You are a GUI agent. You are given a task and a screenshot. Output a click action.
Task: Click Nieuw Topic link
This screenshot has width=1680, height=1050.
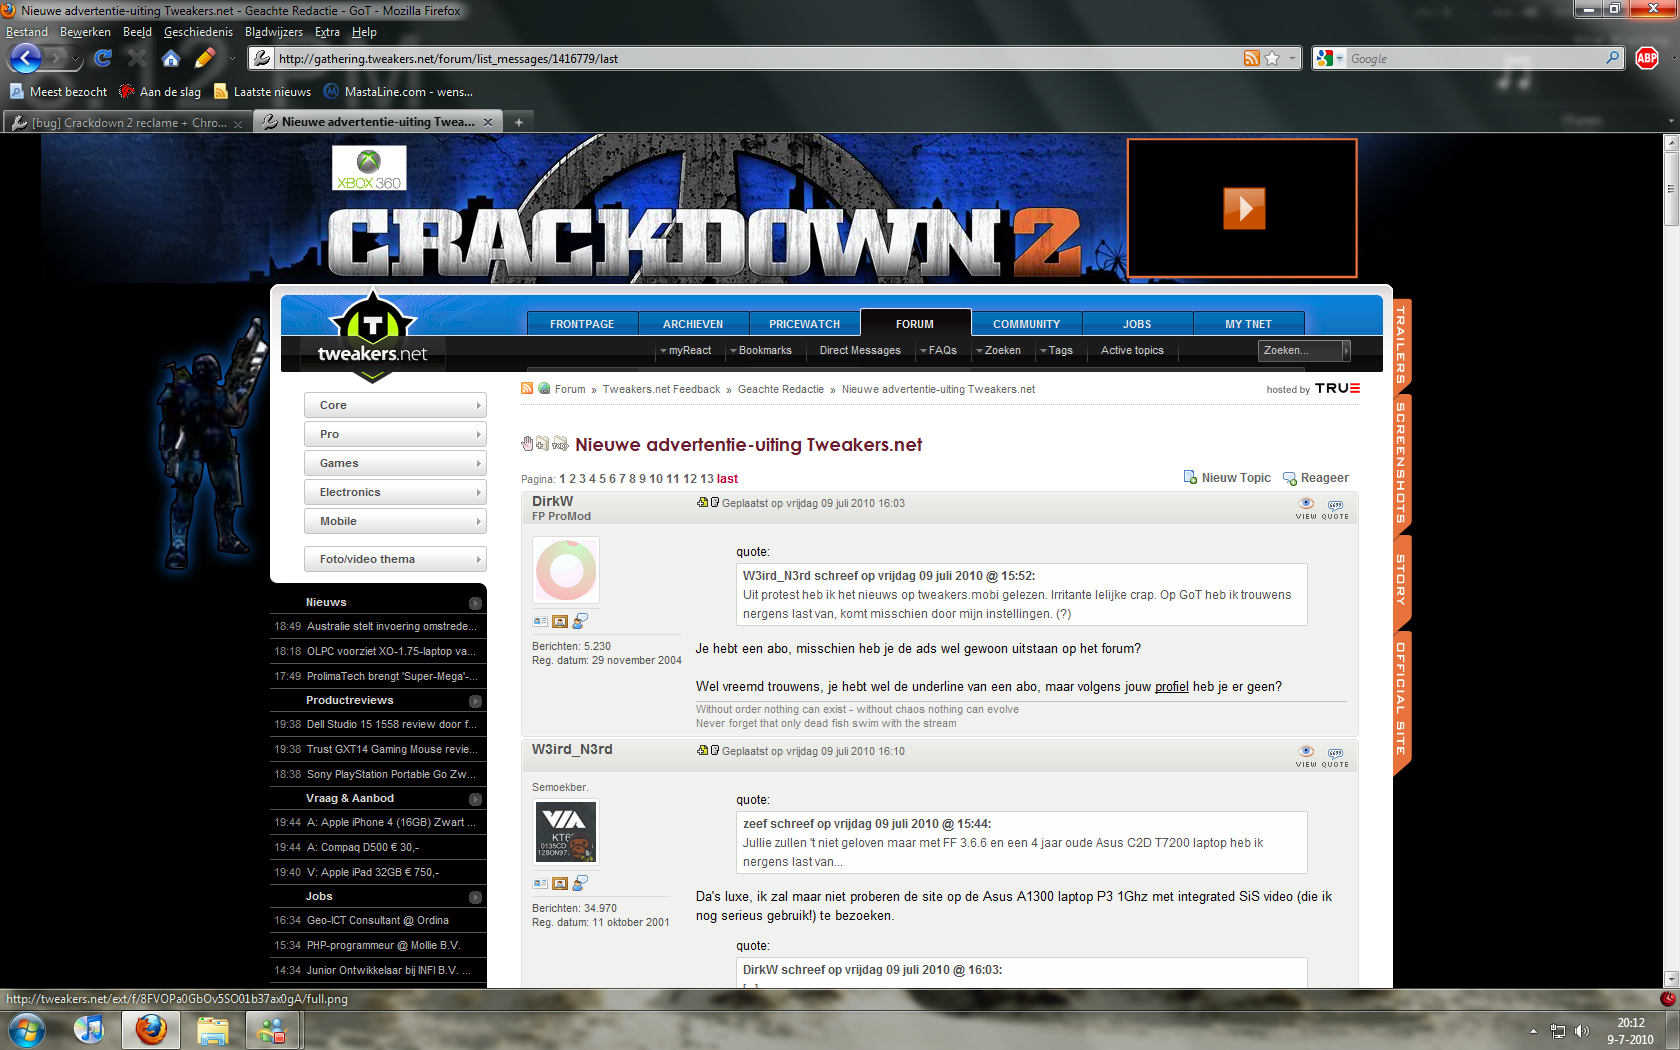click(1227, 478)
